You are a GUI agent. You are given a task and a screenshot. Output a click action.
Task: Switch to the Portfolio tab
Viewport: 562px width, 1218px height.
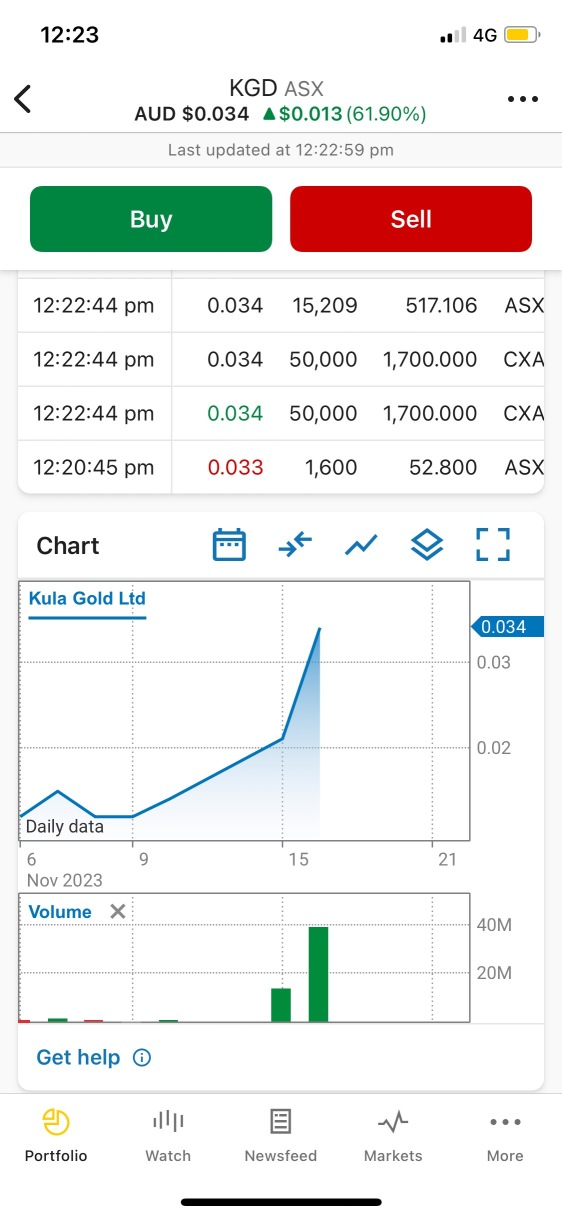click(x=56, y=1135)
